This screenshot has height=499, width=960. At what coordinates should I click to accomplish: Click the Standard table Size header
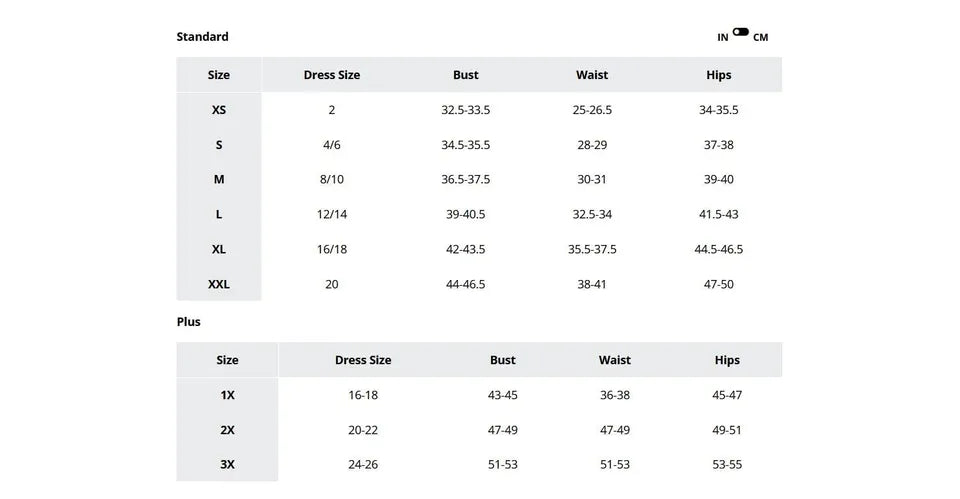click(219, 75)
